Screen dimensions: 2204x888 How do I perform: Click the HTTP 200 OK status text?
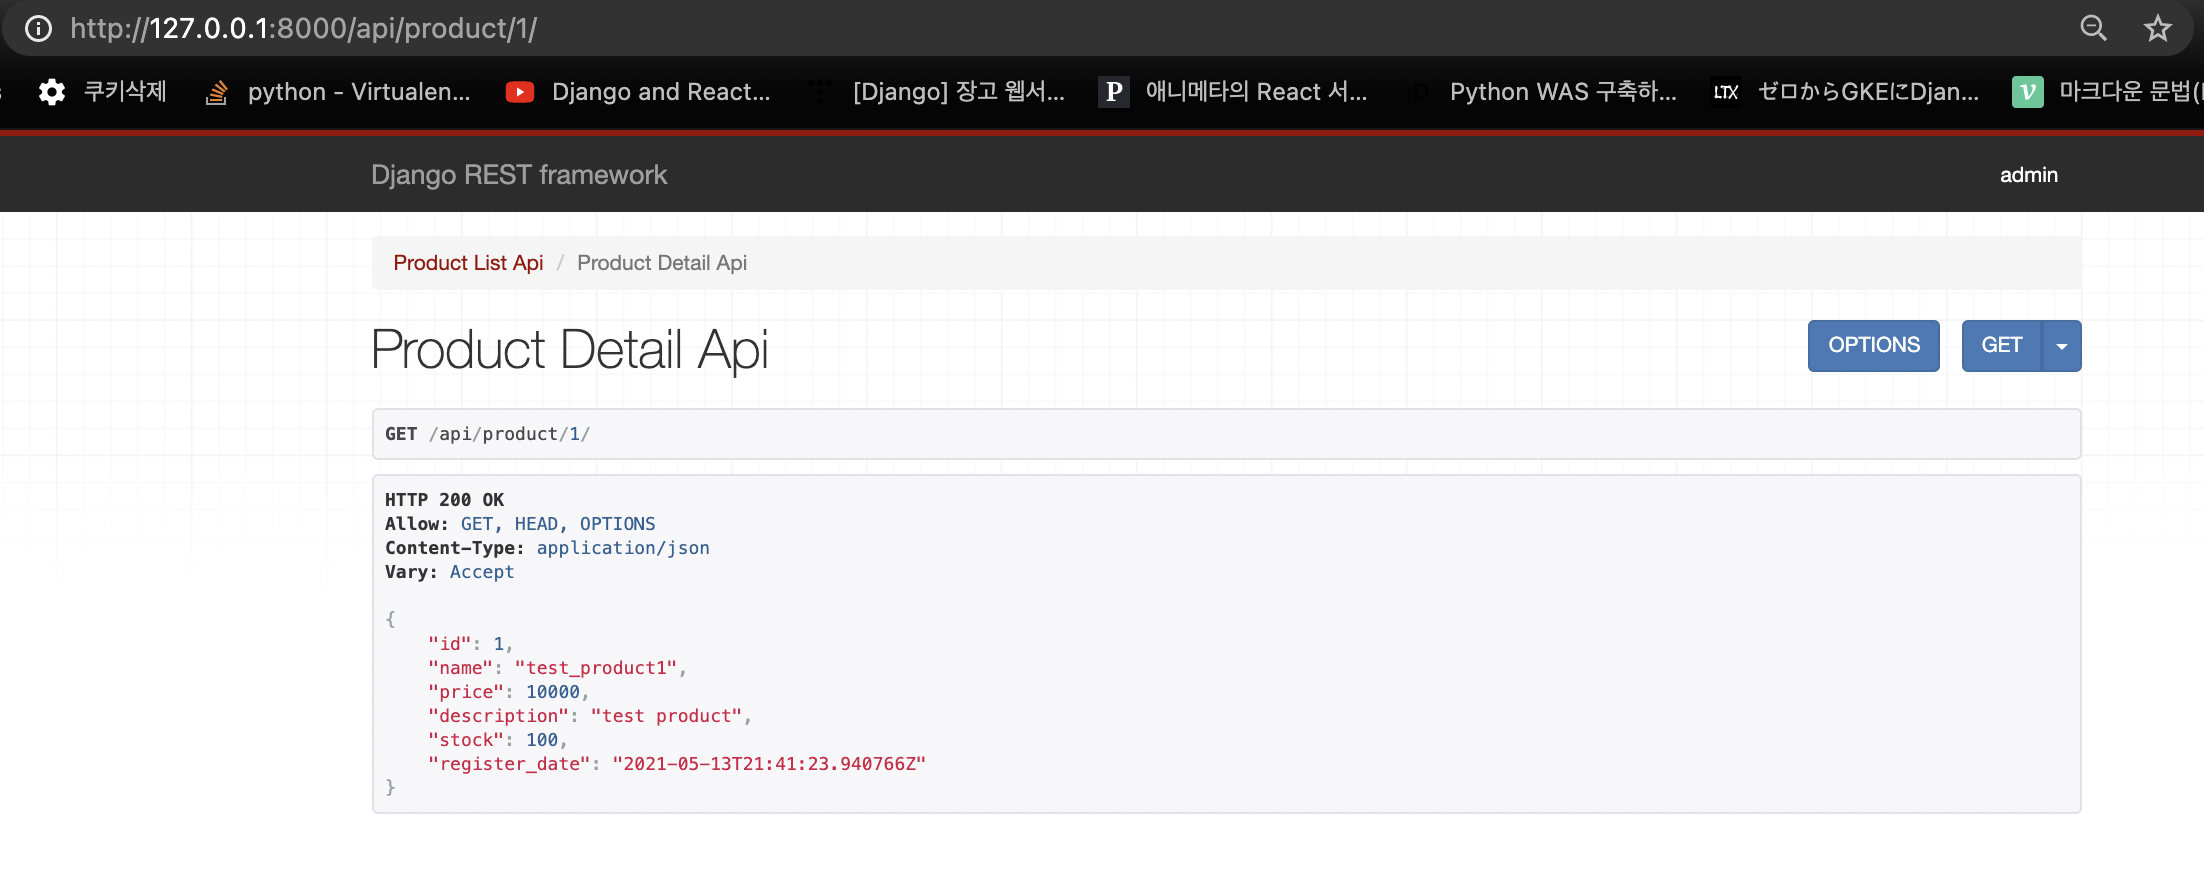coord(444,500)
